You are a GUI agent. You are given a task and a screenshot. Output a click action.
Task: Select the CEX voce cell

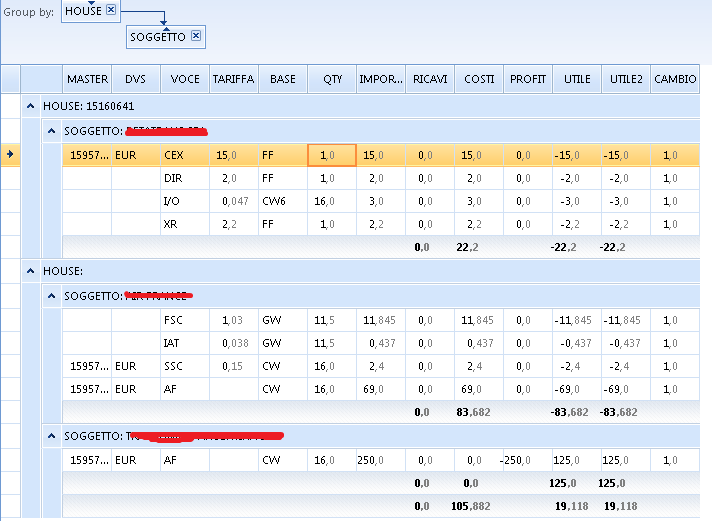[185, 155]
